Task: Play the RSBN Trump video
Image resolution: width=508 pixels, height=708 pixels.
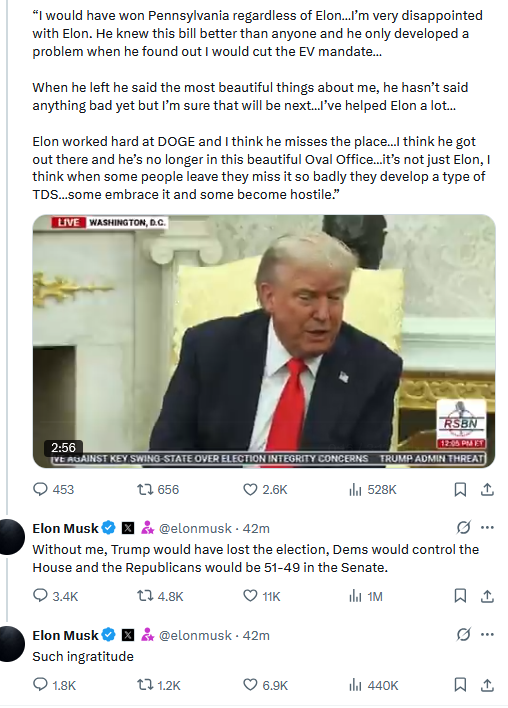Action: [264, 341]
